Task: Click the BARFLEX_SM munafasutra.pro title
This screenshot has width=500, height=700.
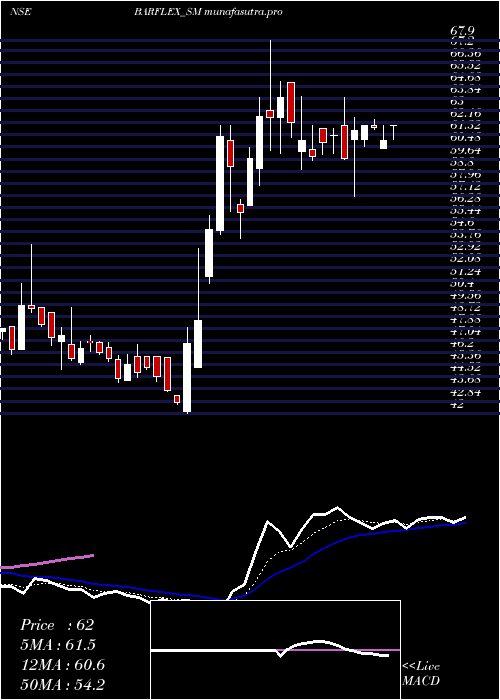Action: tap(208, 12)
